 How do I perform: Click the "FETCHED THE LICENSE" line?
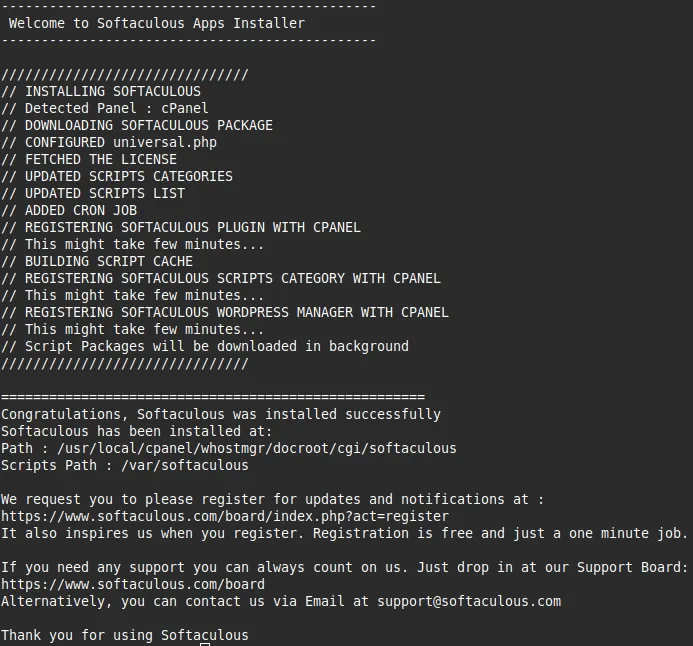pyautogui.click(x=100, y=159)
